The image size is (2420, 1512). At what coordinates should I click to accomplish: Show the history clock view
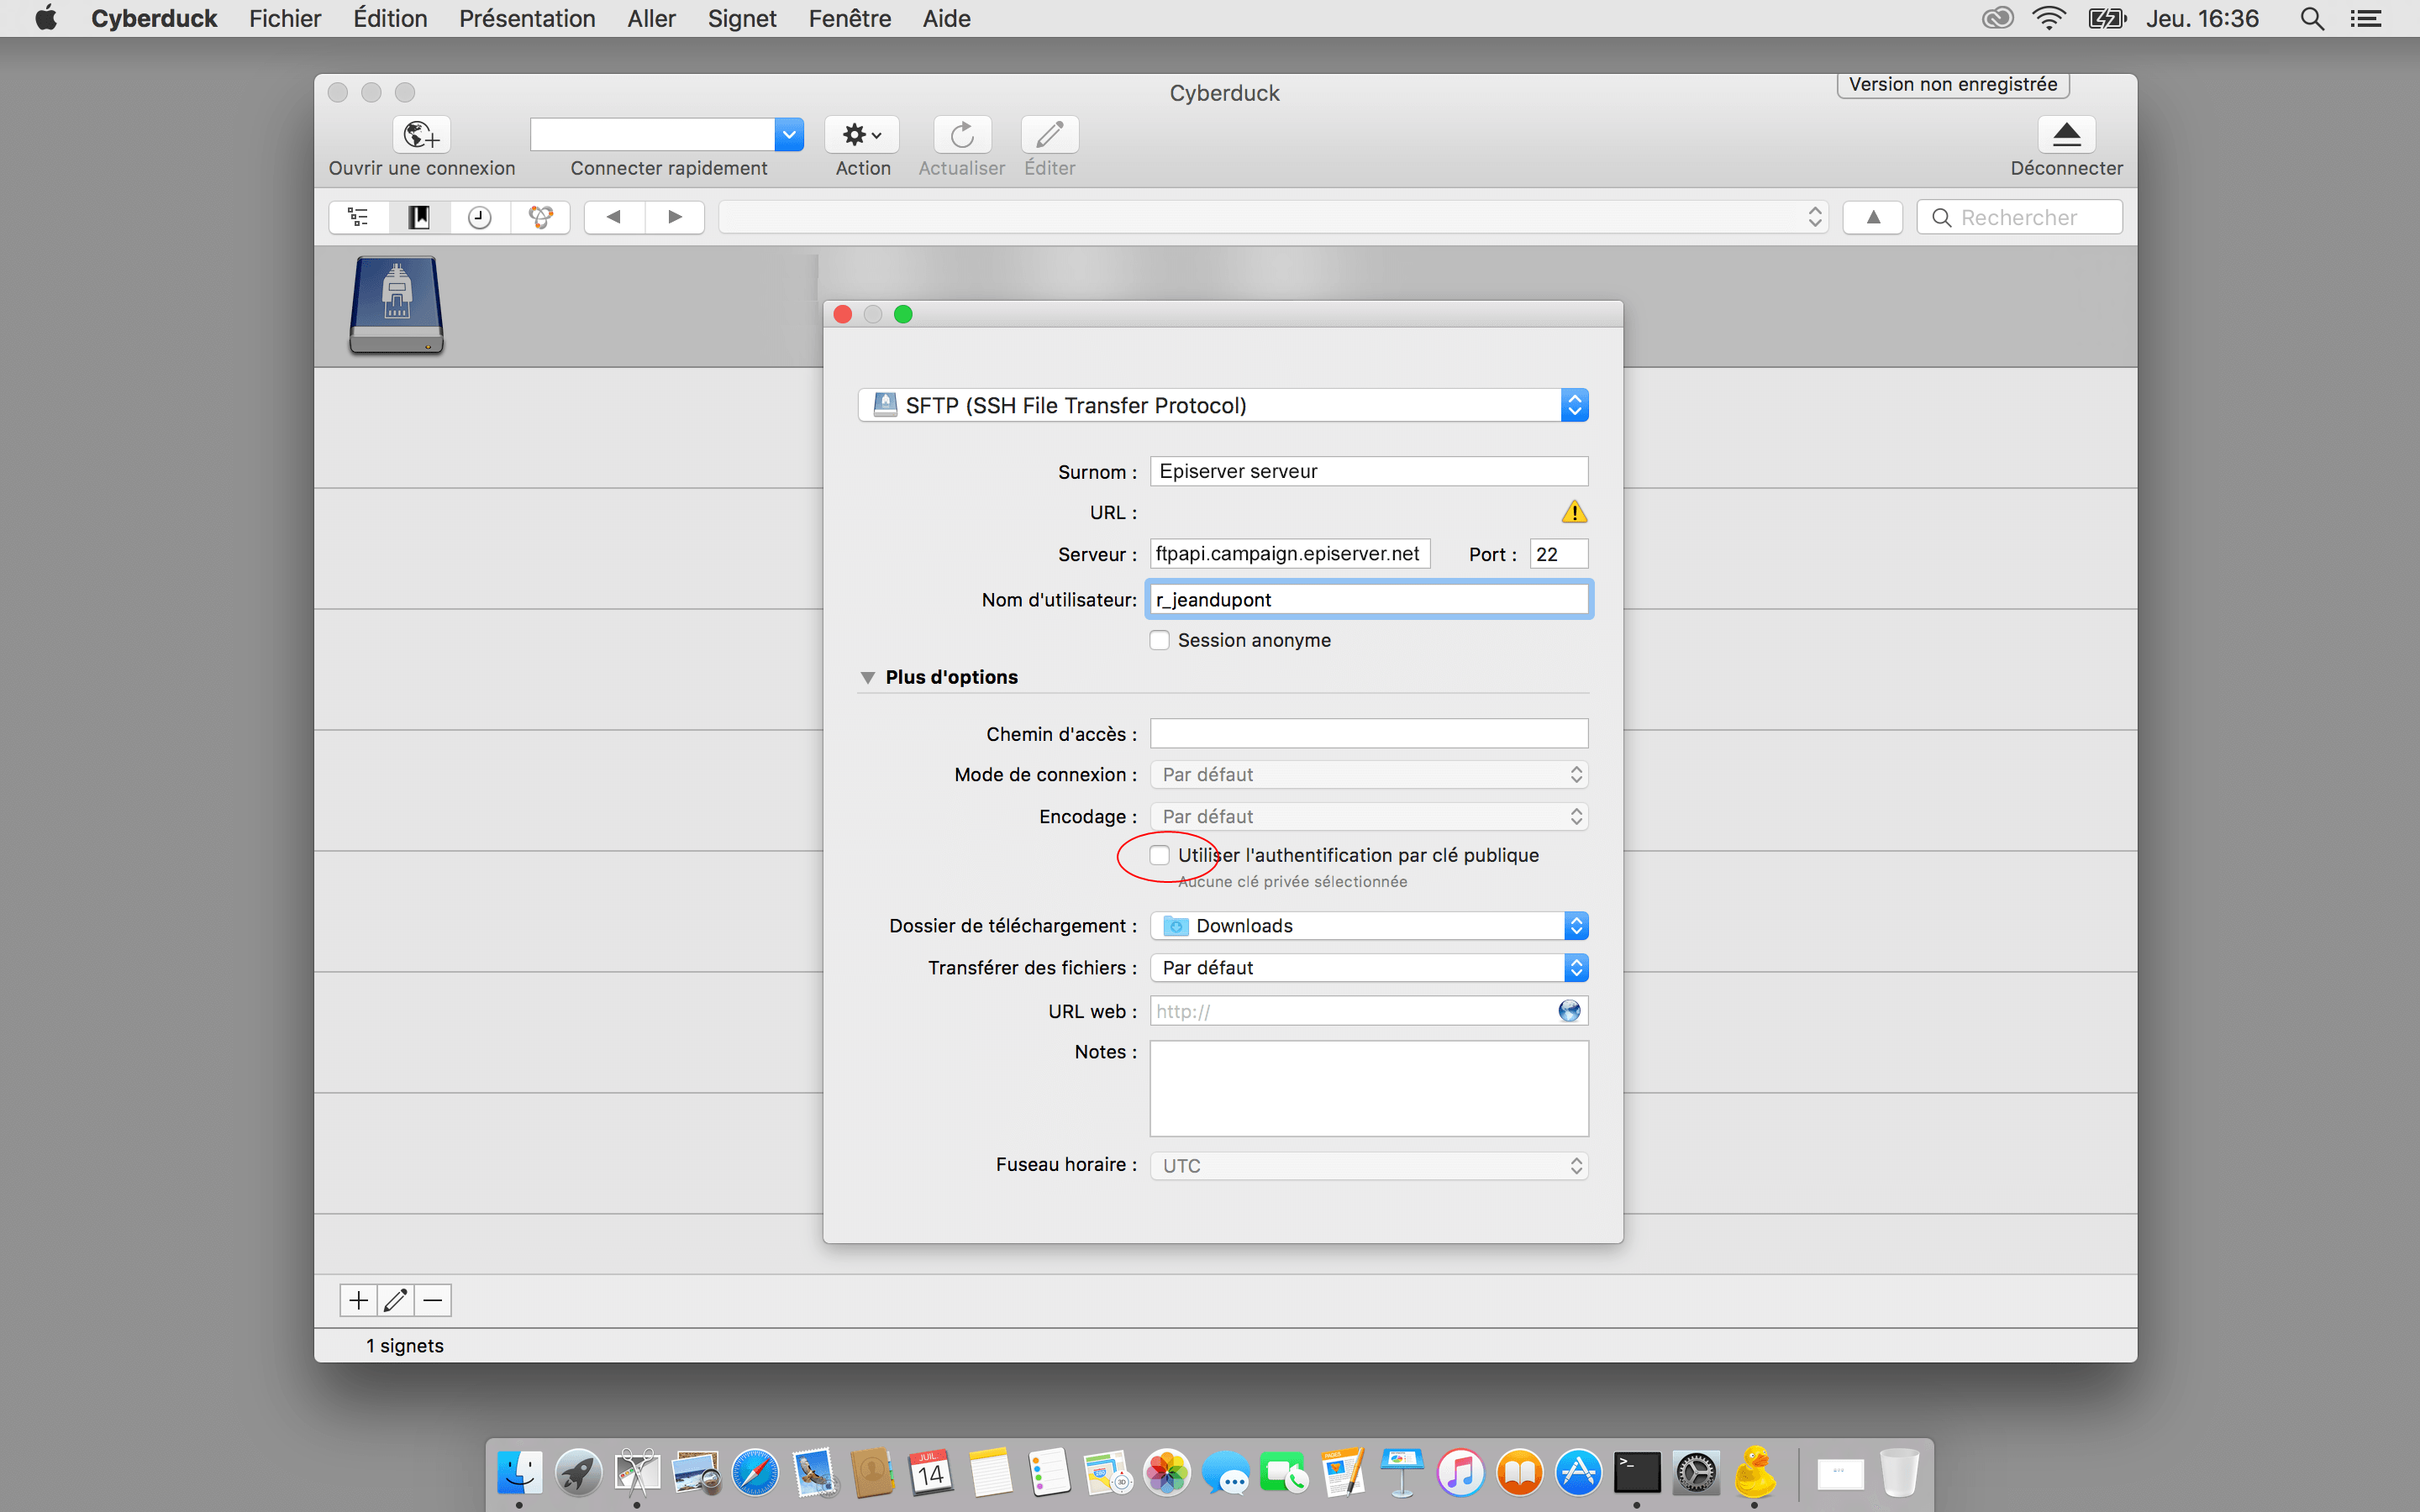(480, 217)
